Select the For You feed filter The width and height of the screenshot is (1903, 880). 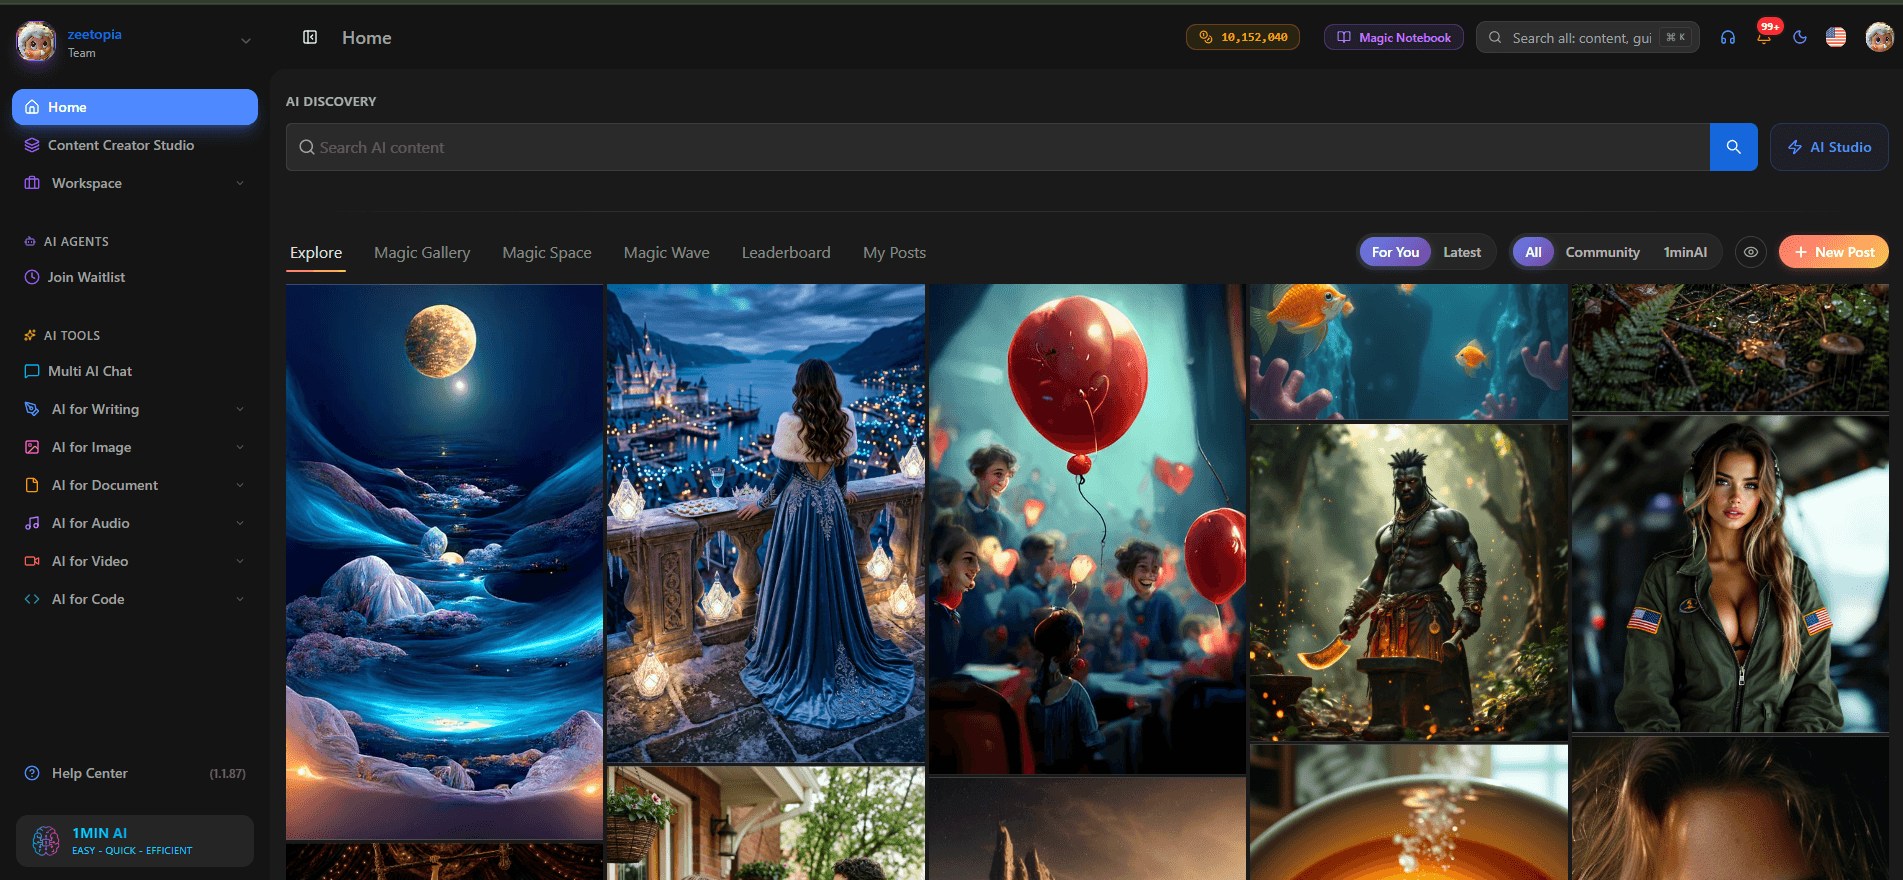1395,252
